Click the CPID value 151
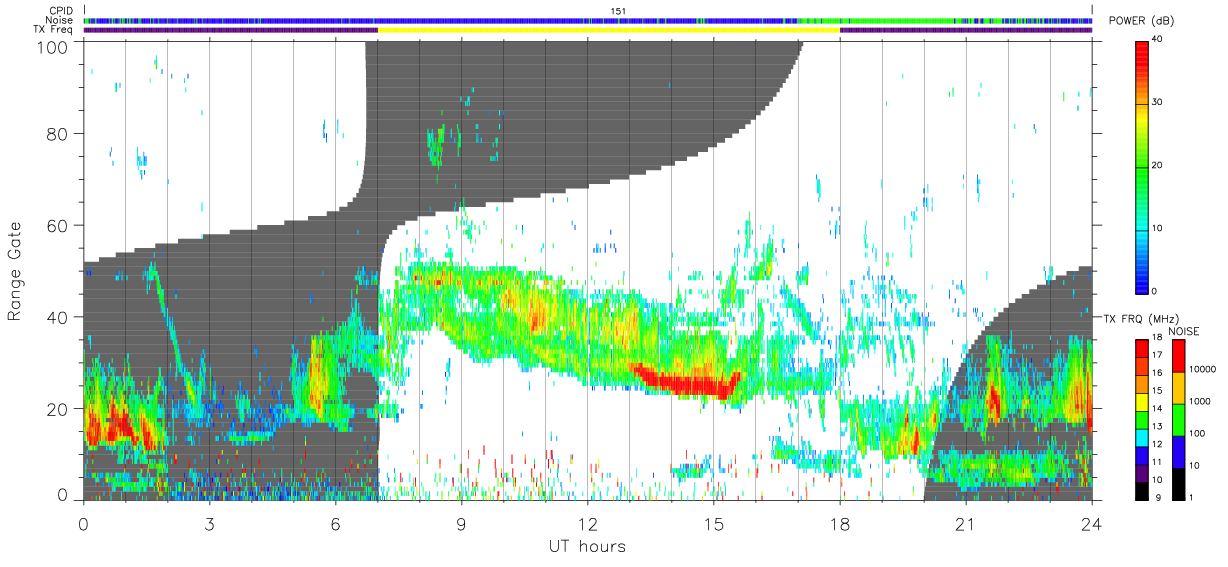Viewport: 1228px width, 567px height. (617, 11)
